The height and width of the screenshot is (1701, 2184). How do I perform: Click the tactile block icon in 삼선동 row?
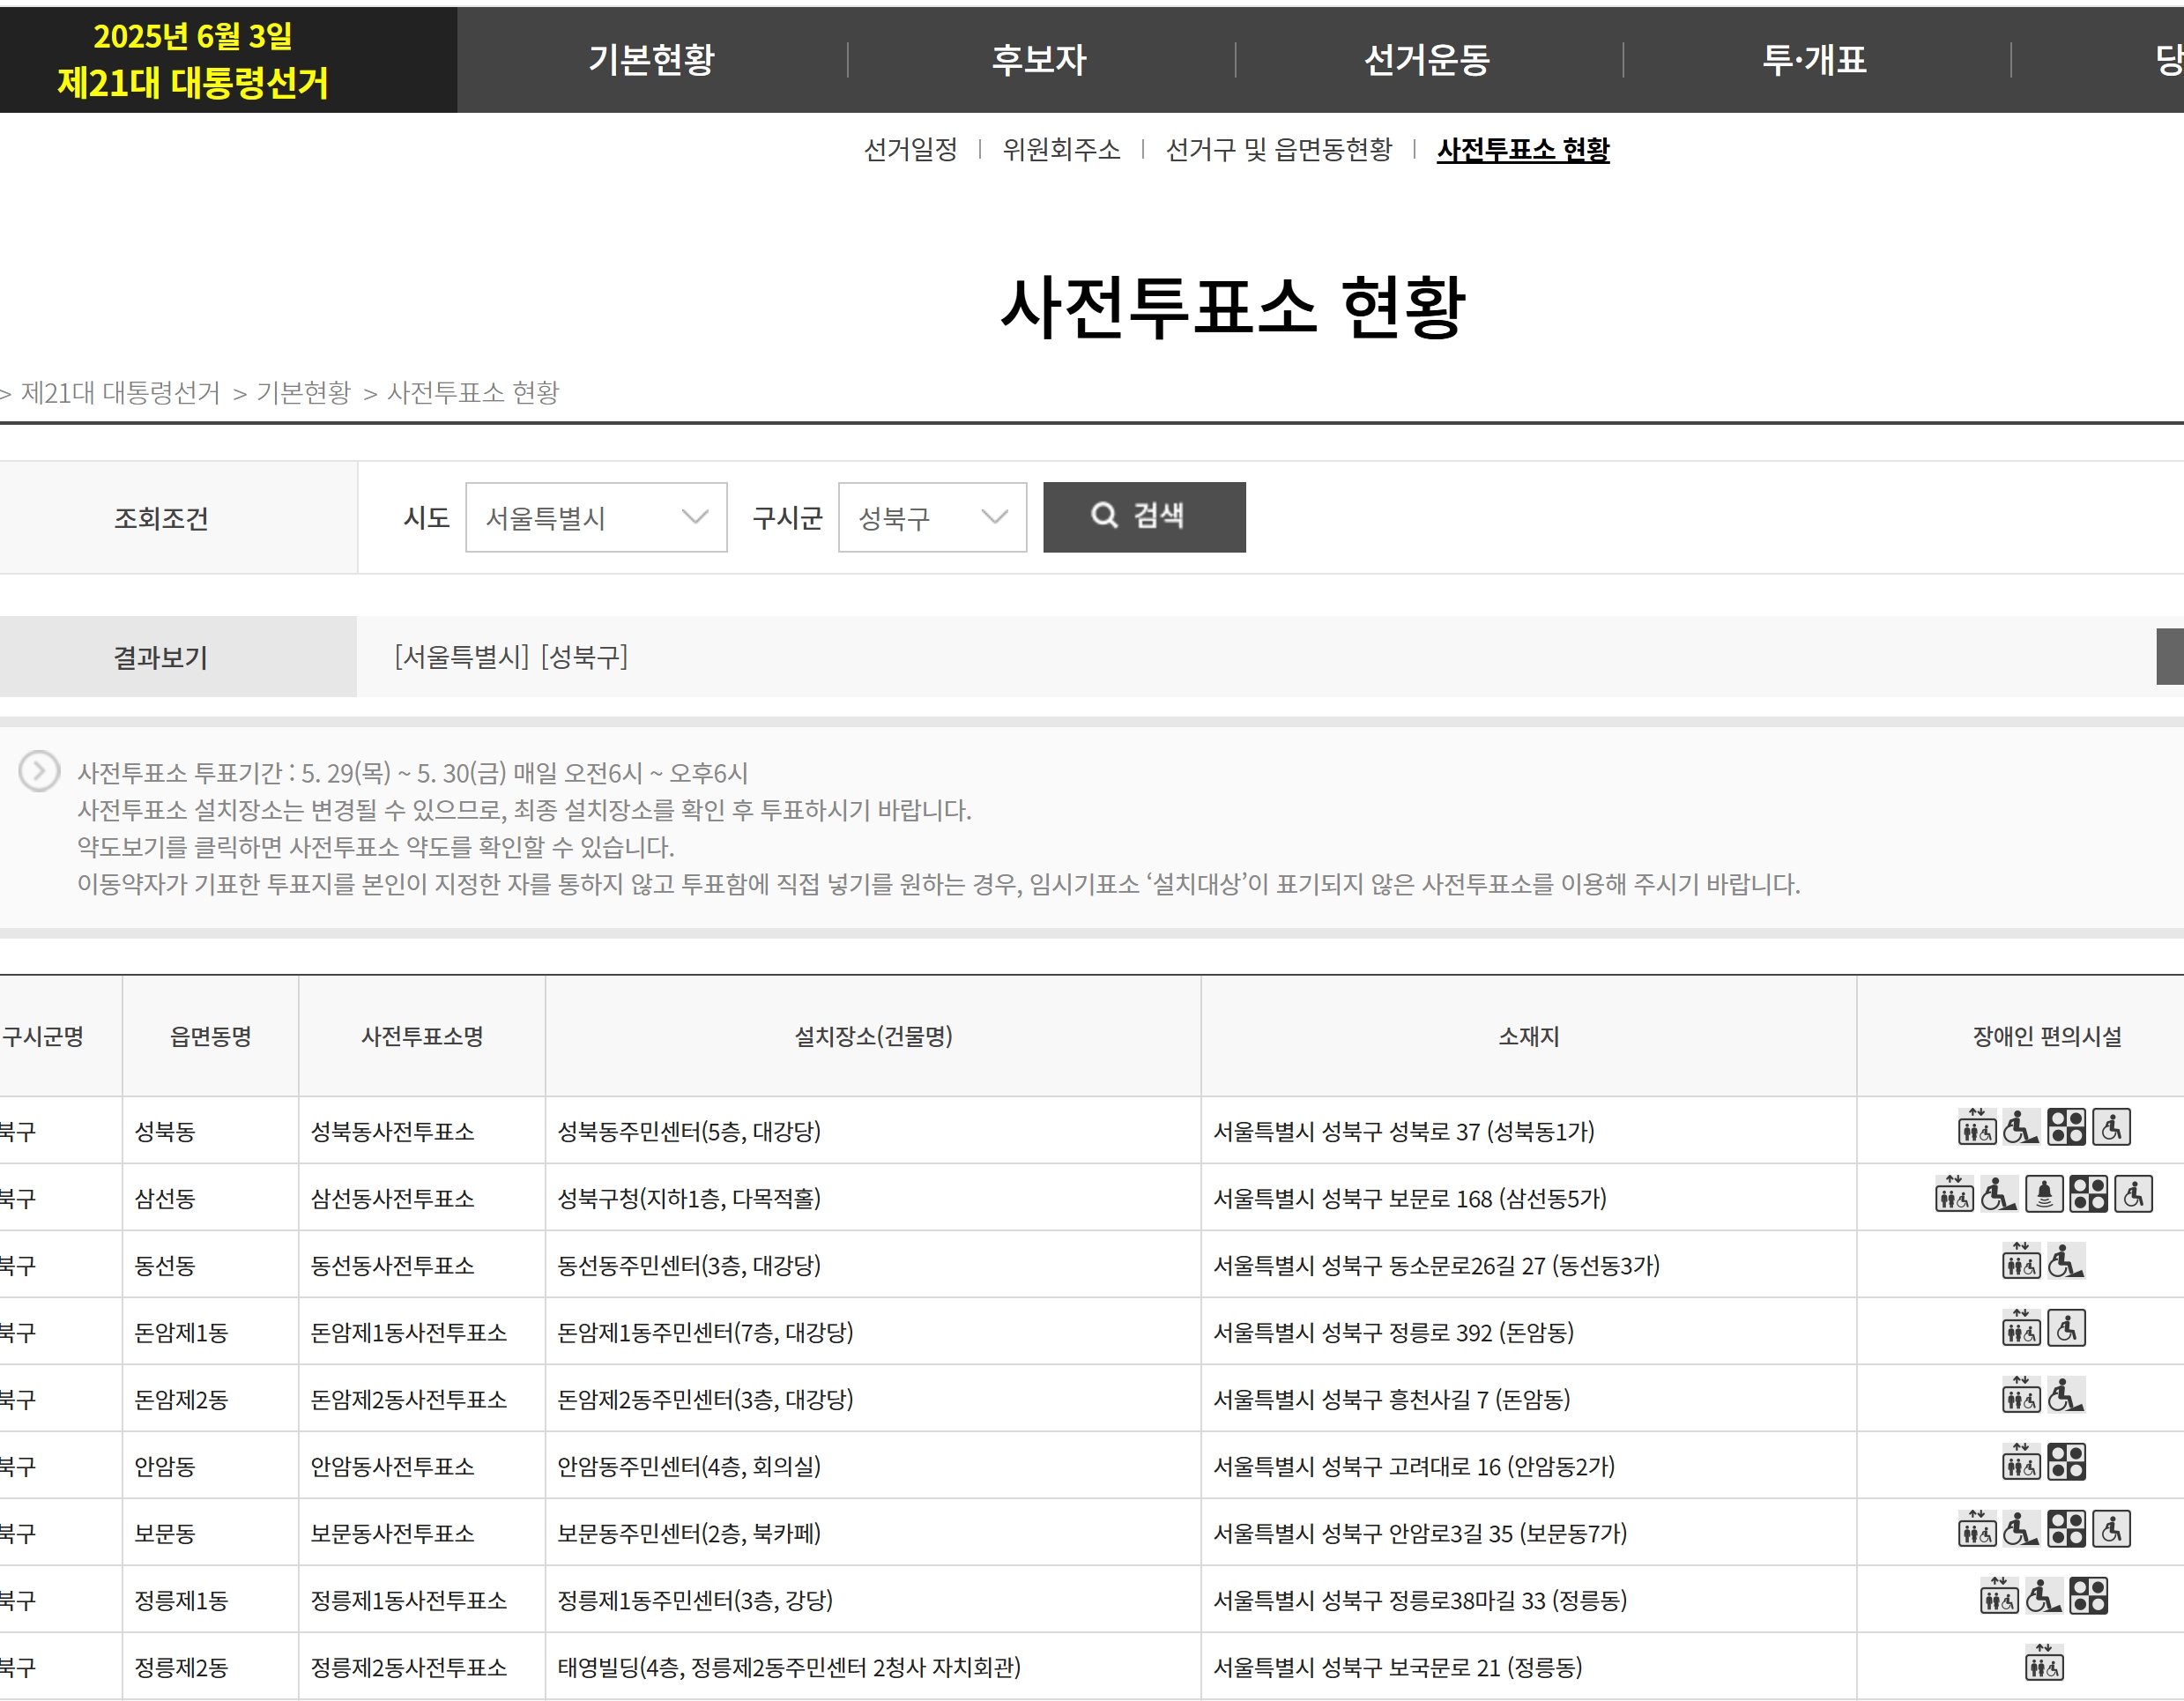(2088, 1194)
